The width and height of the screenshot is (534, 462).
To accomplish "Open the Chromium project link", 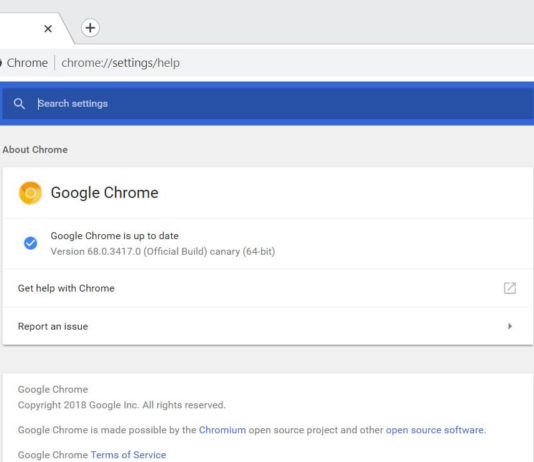I will coord(222,430).
